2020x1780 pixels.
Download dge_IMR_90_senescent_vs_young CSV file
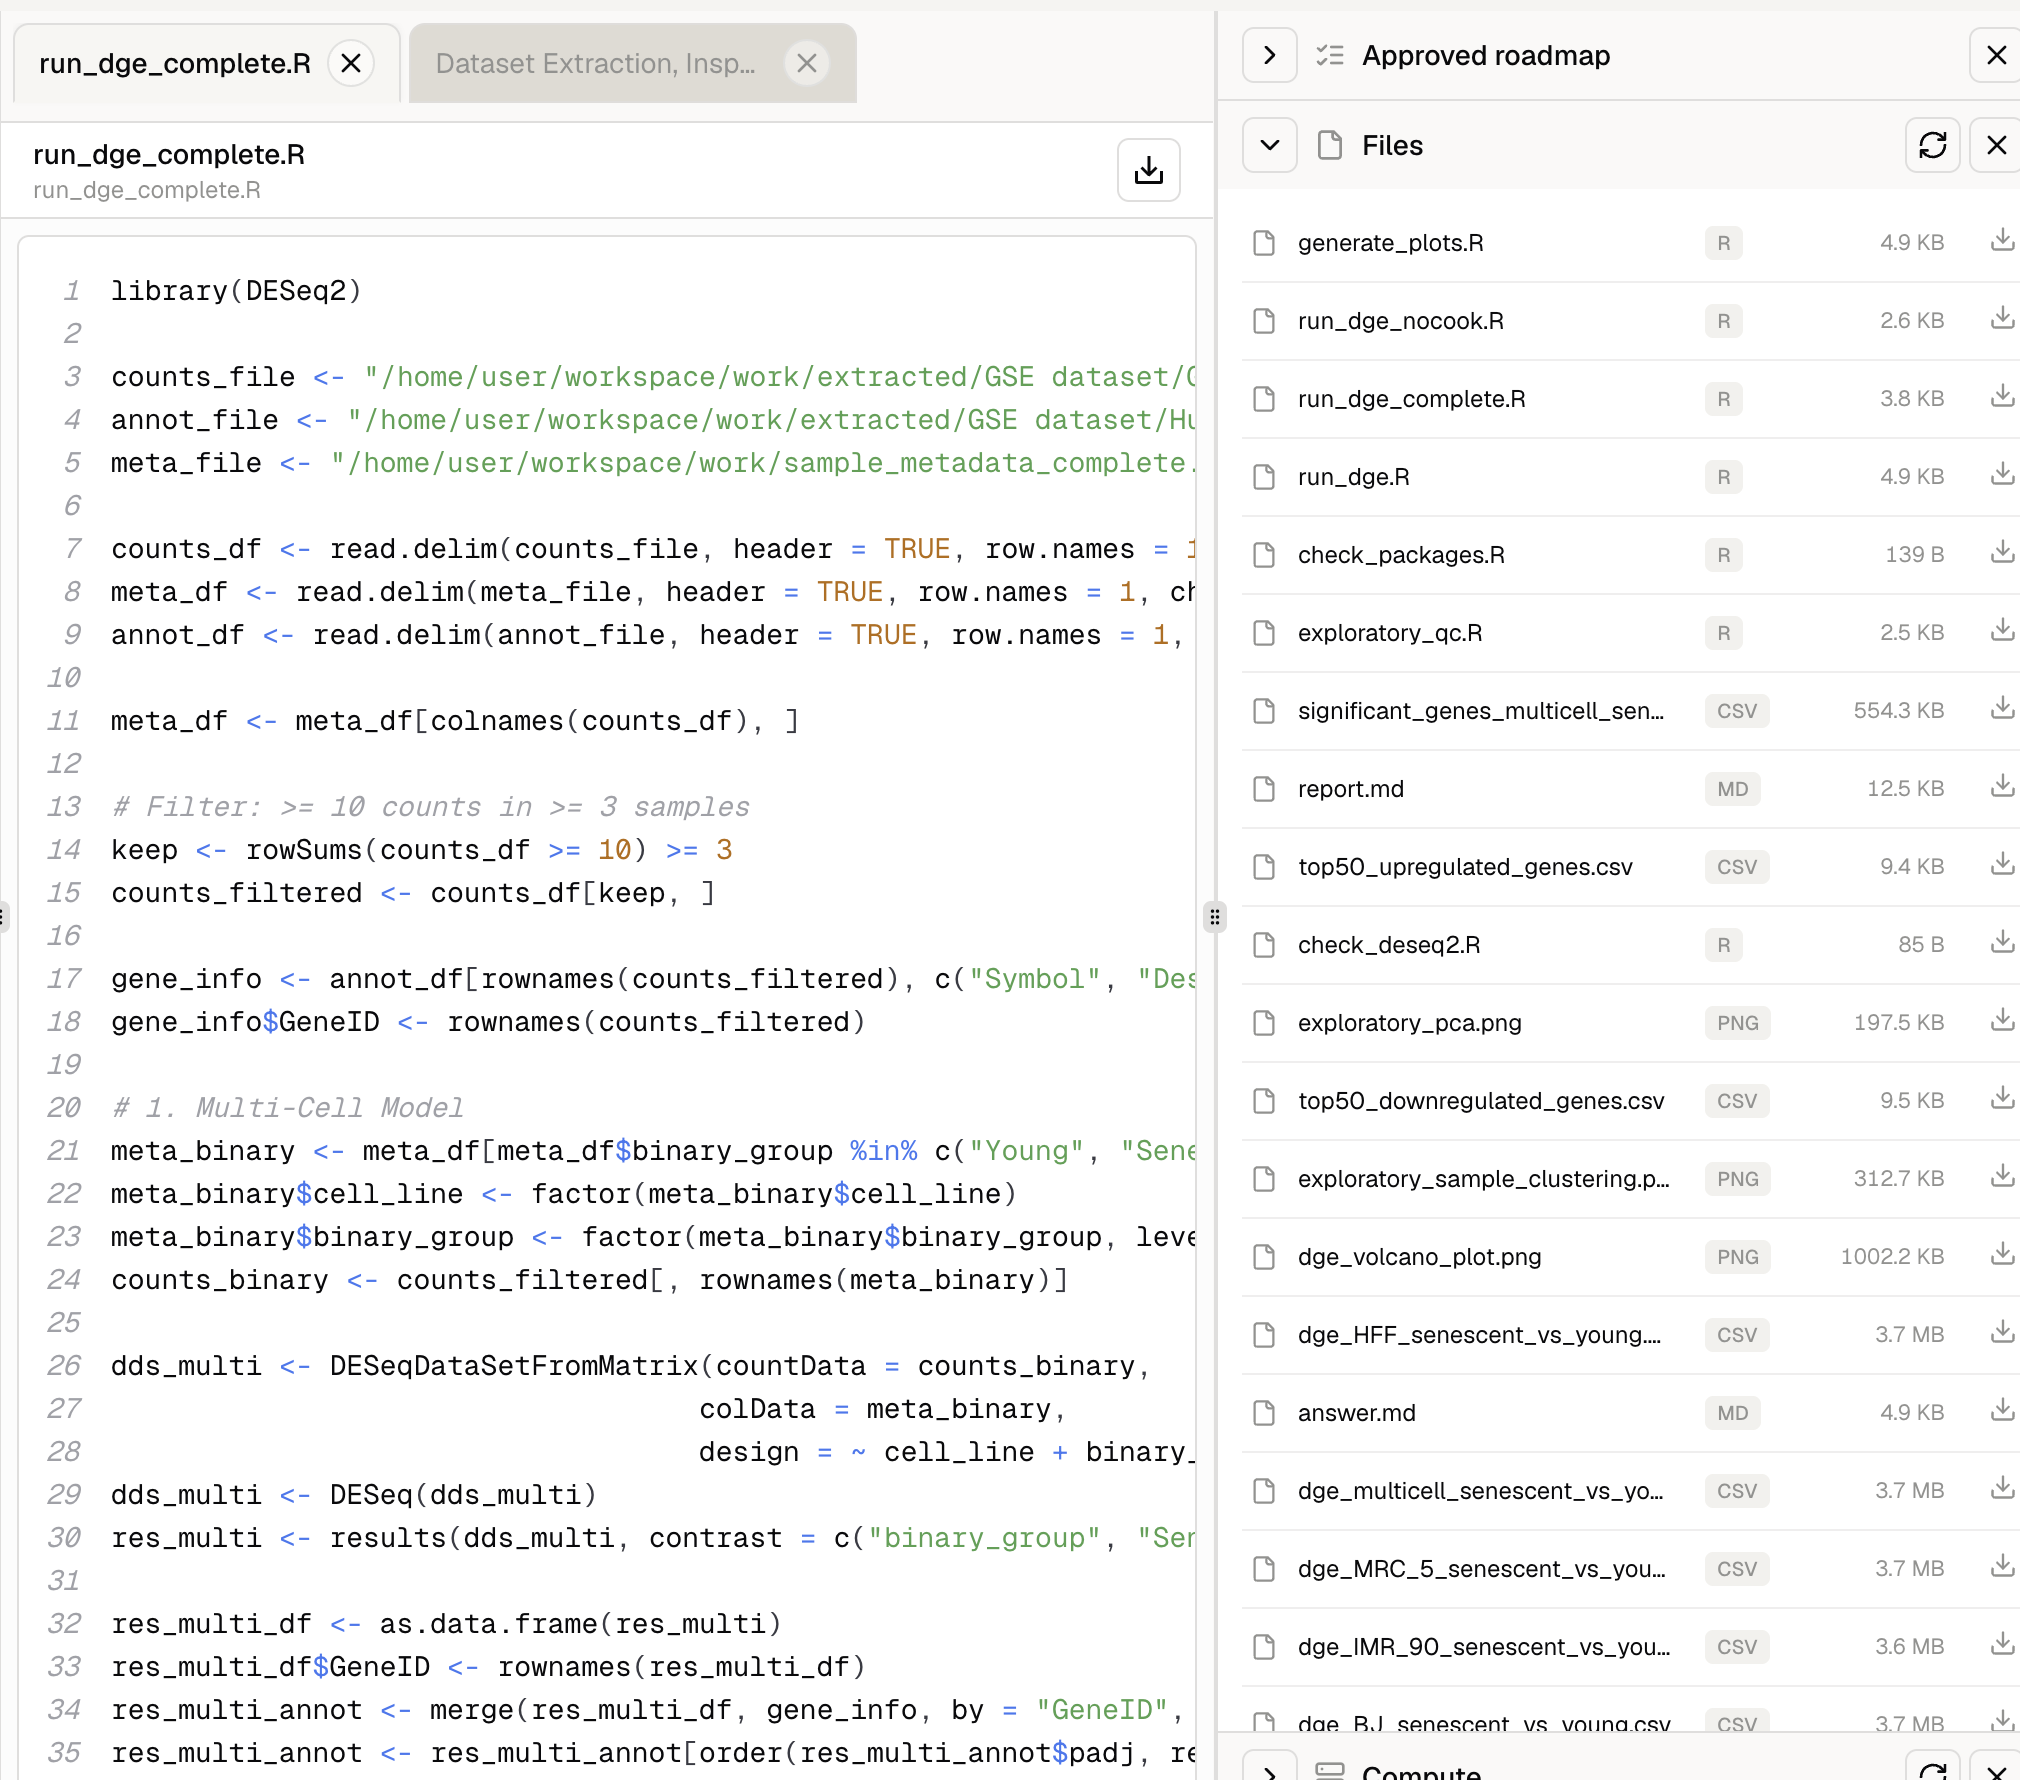point(2002,1645)
